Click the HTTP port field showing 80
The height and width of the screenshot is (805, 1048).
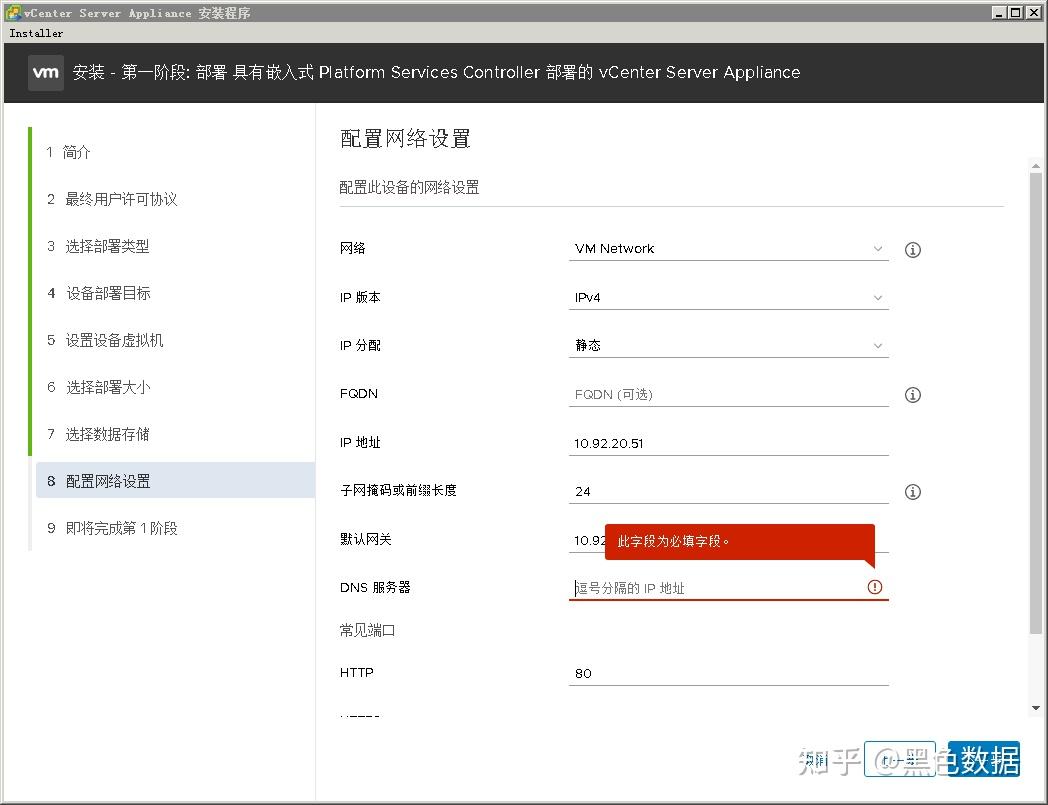tap(729, 673)
